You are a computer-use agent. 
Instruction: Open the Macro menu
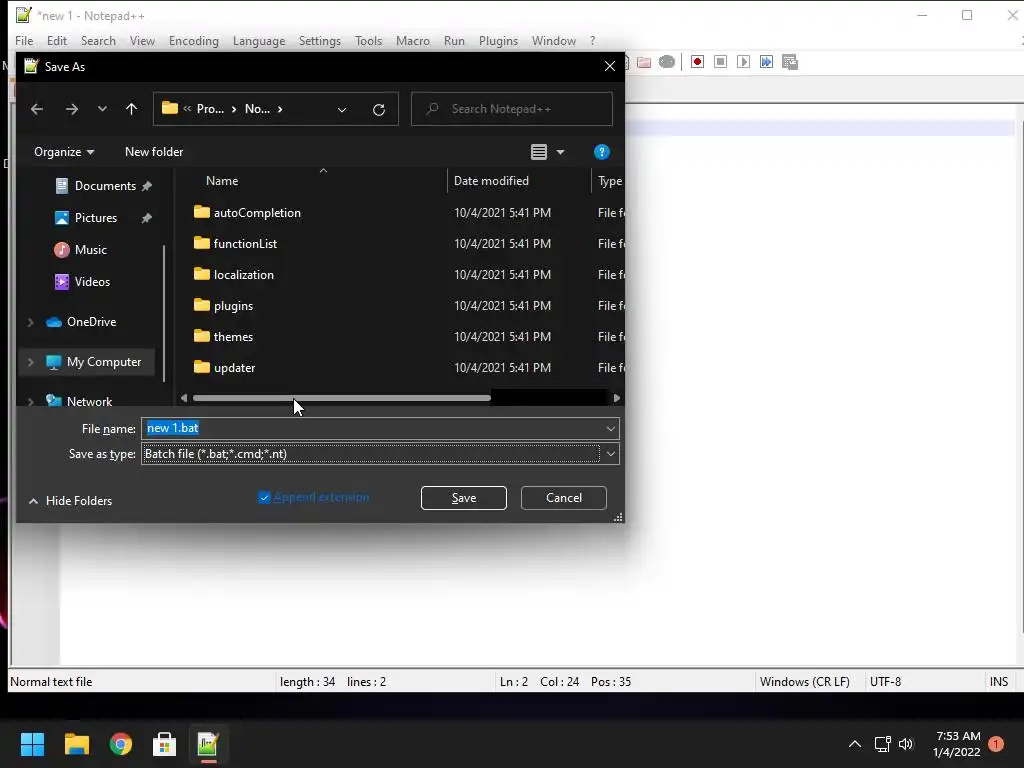[413, 40]
